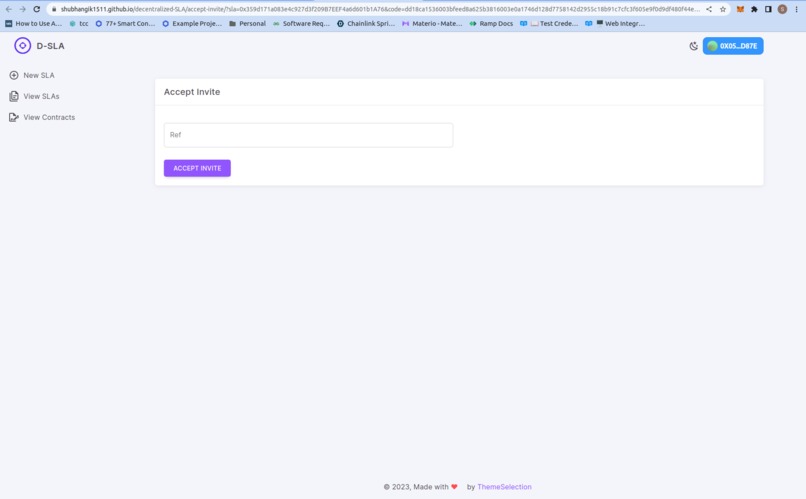This screenshot has height=499, width=806.
Task: Open the Extensions puzzle icon
Action: pyautogui.click(x=754, y=9)
